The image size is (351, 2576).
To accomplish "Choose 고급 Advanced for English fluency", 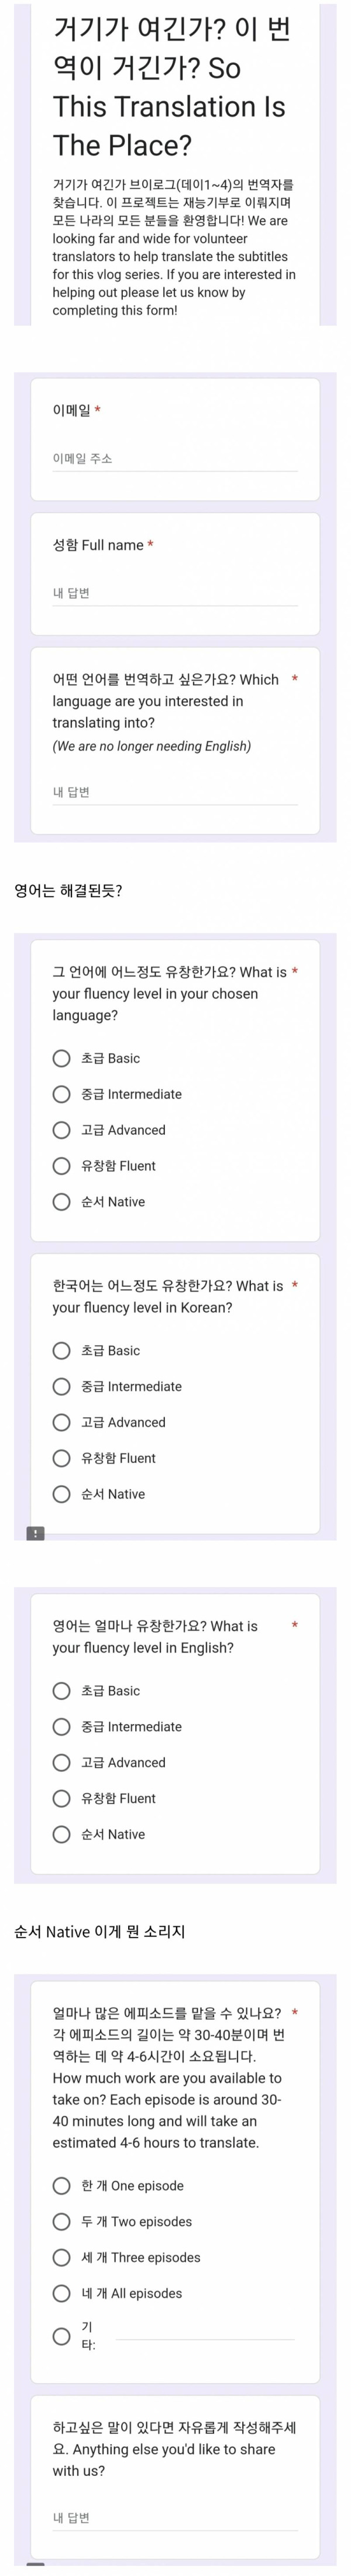I will [62, 1763].
